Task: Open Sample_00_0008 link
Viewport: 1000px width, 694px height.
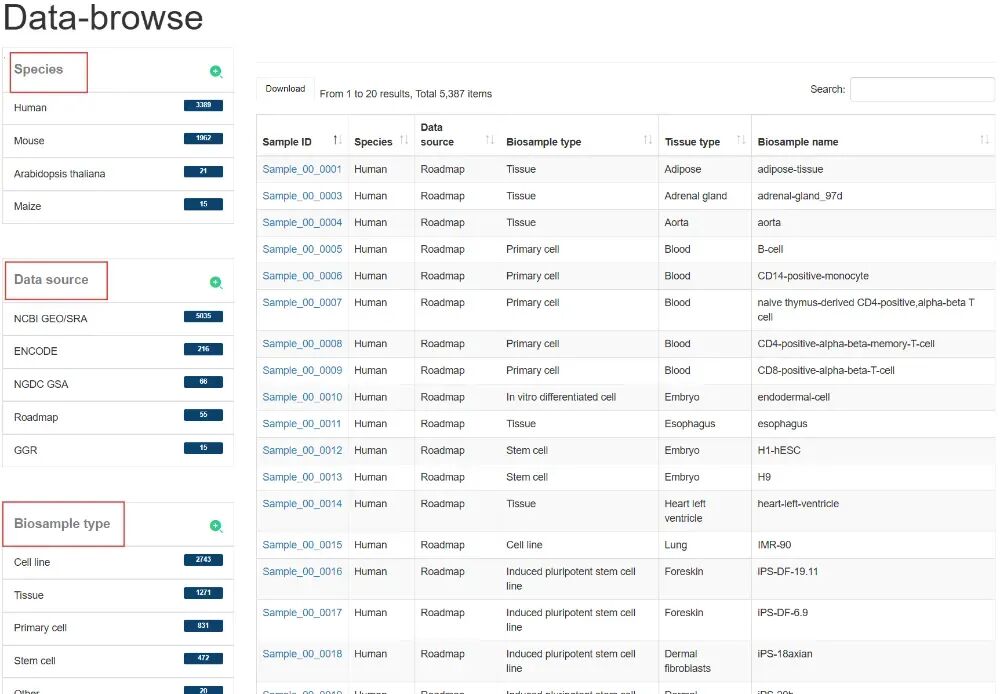Action: pyautogui.click(x=302, y=344)
